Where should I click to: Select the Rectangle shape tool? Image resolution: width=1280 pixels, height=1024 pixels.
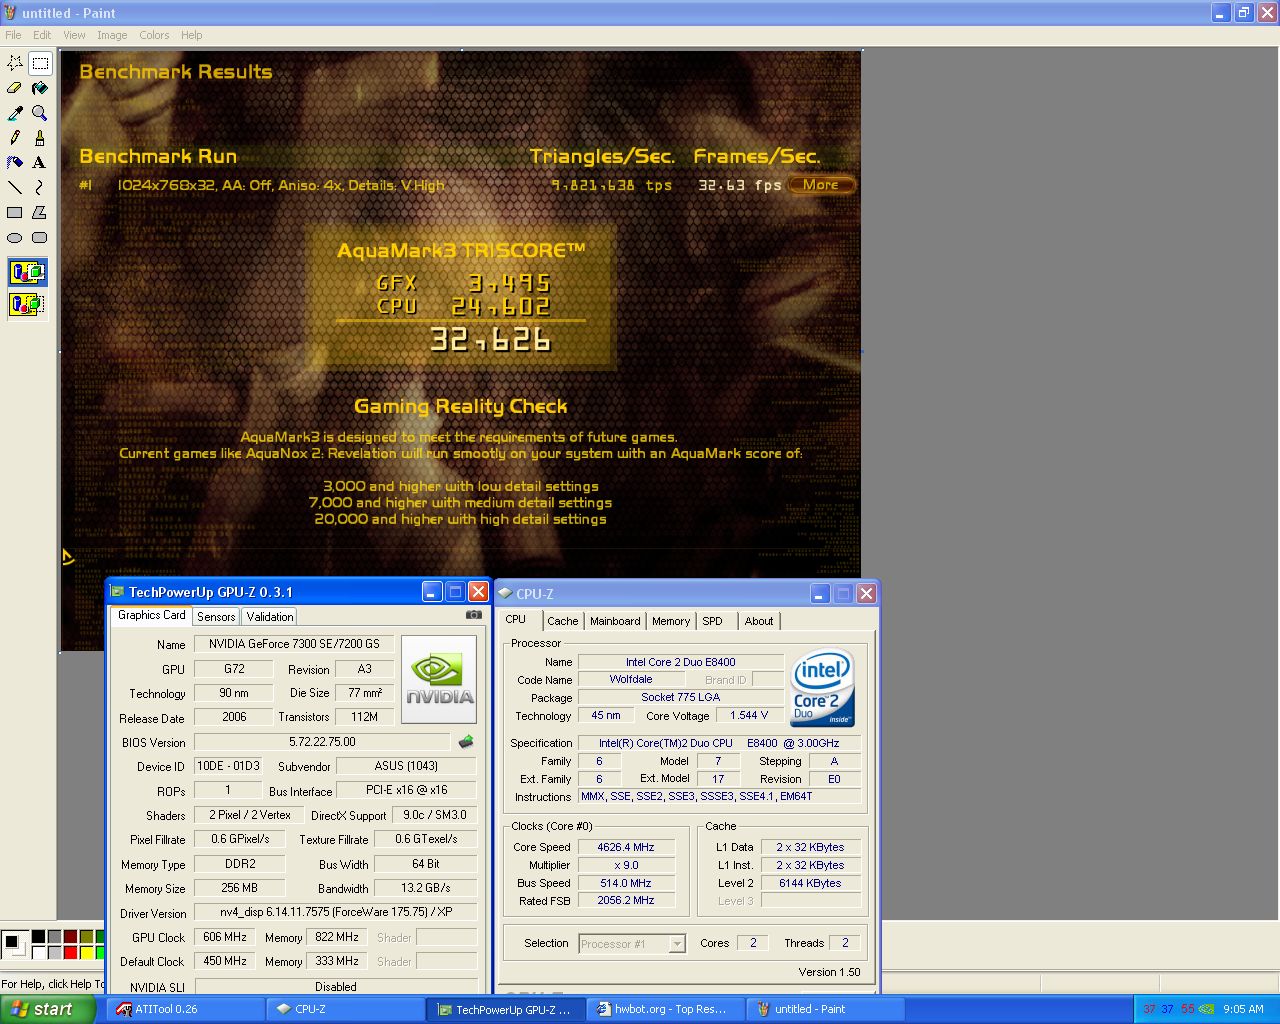click(15, 212)
